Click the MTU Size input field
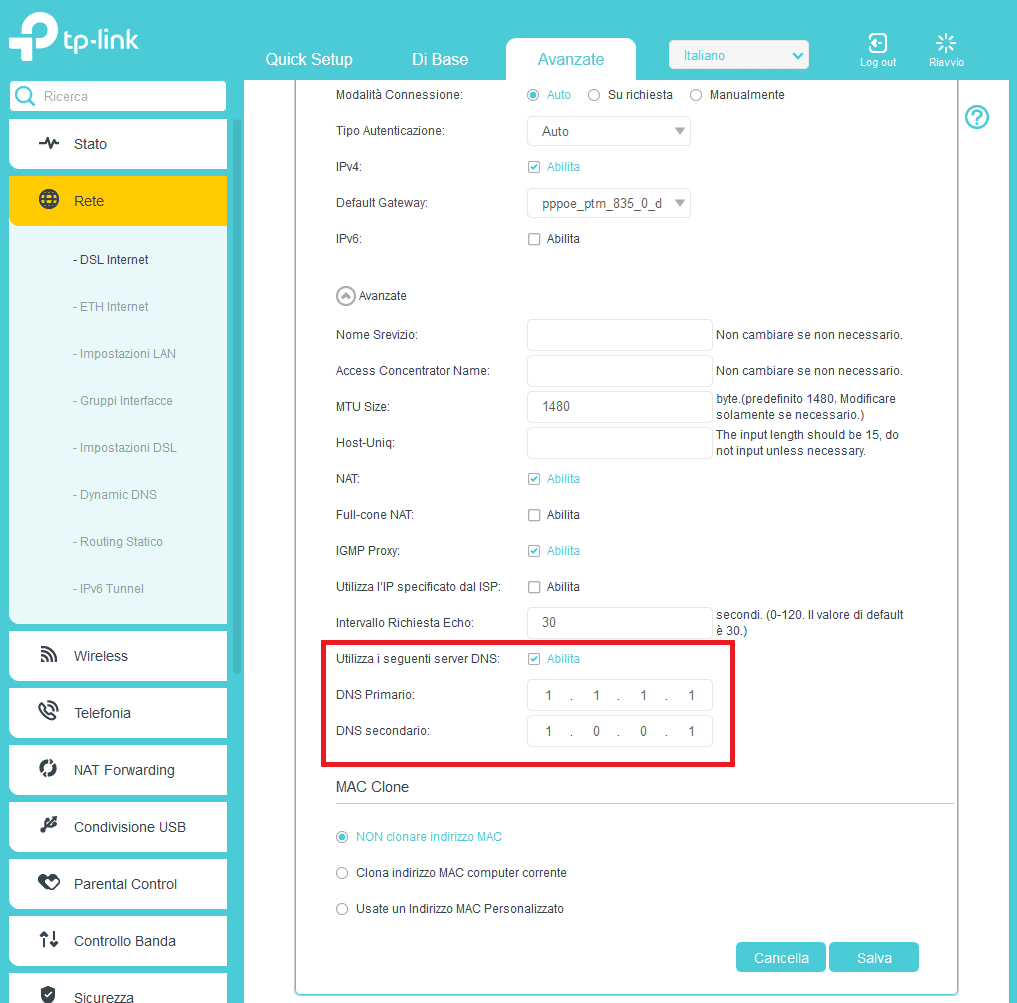This screenshot has width=1017, height=1003. (619, 407)
